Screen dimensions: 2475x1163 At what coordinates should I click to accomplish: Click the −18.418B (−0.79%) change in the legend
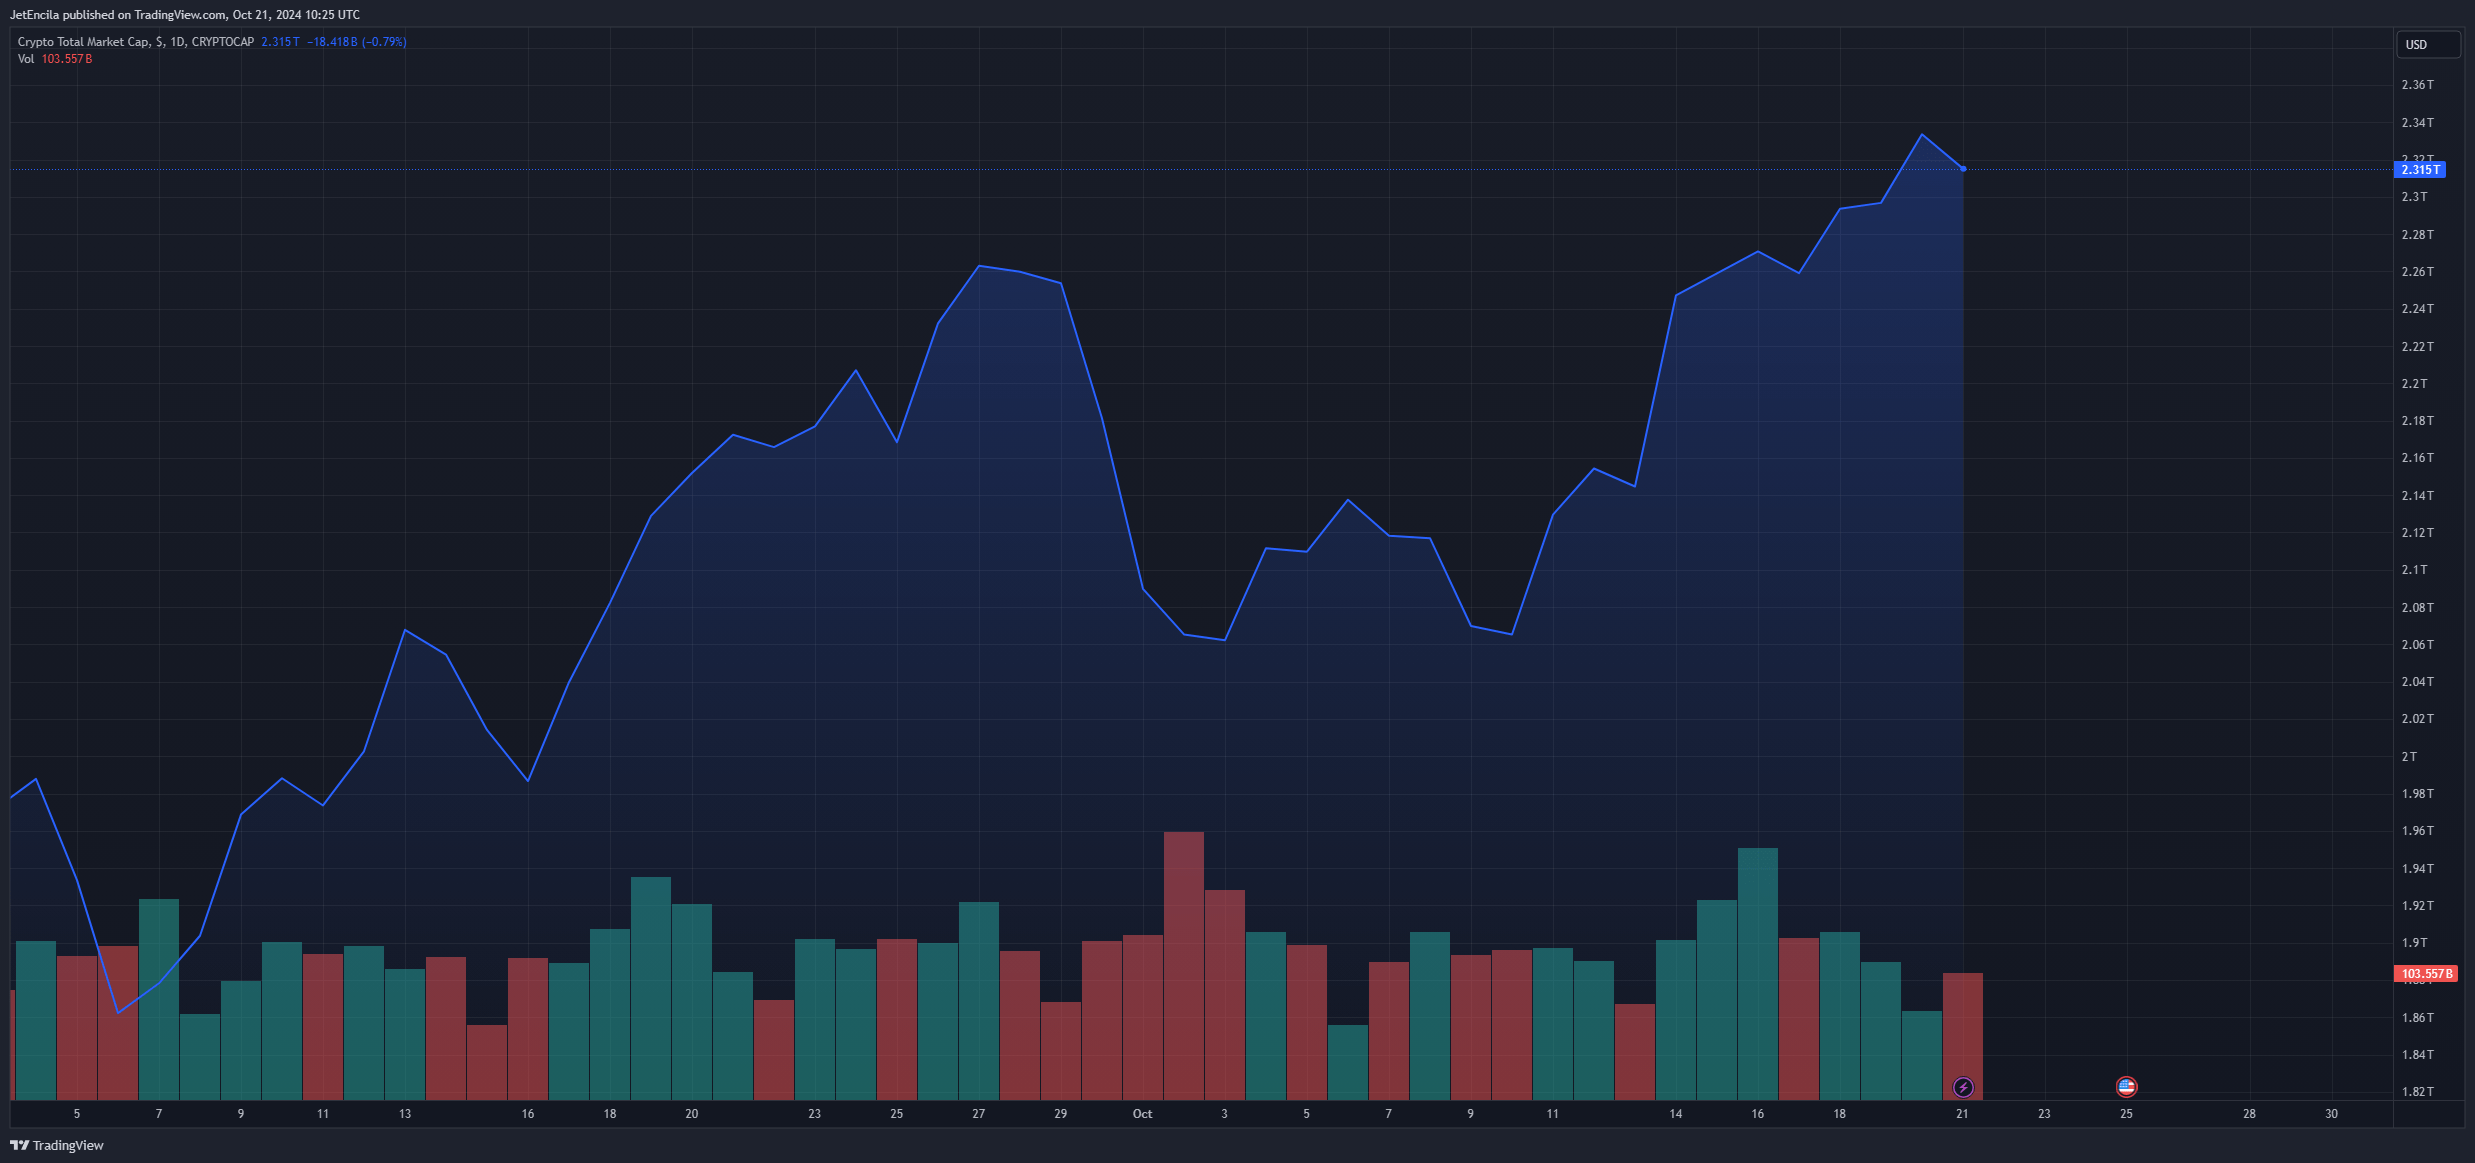[x=357, y=42]
